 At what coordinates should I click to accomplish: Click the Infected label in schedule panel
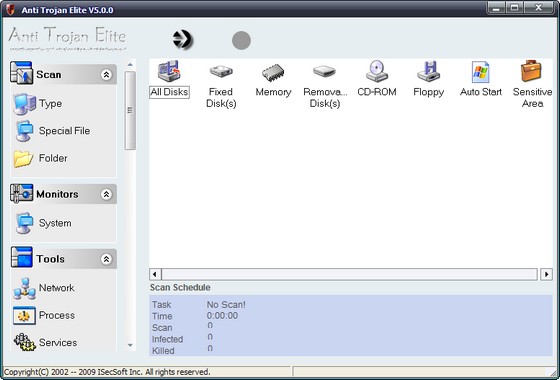tap(168, 339)
